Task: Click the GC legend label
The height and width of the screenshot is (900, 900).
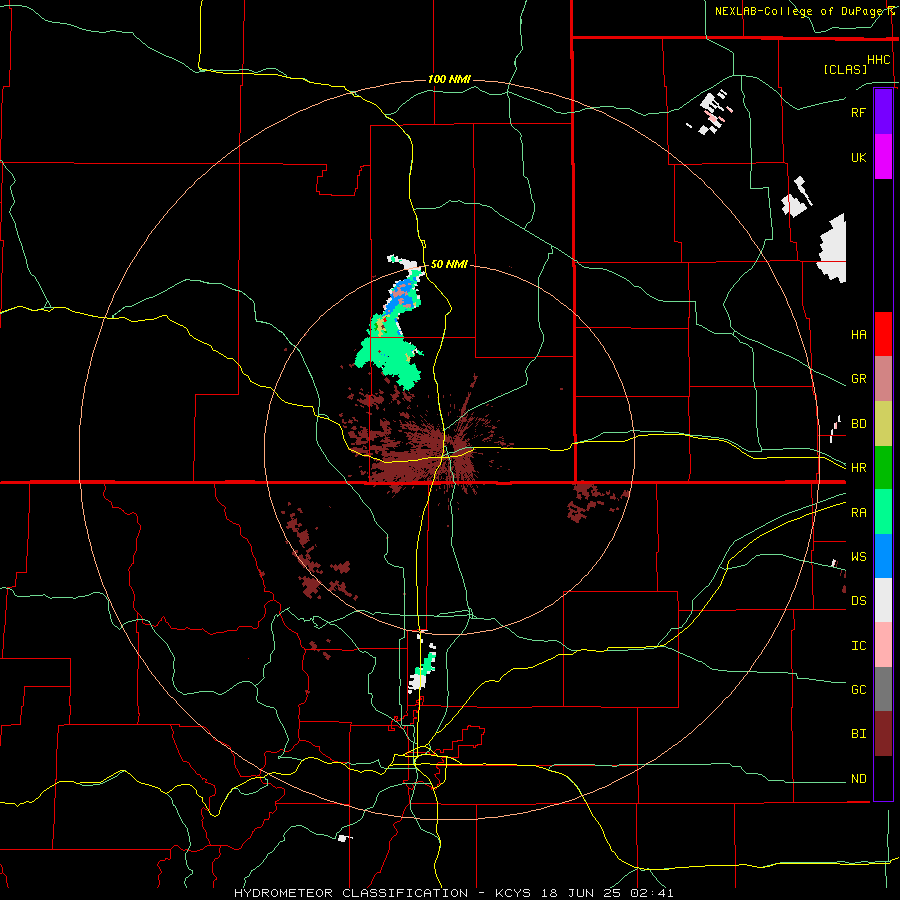Action: 858,690
